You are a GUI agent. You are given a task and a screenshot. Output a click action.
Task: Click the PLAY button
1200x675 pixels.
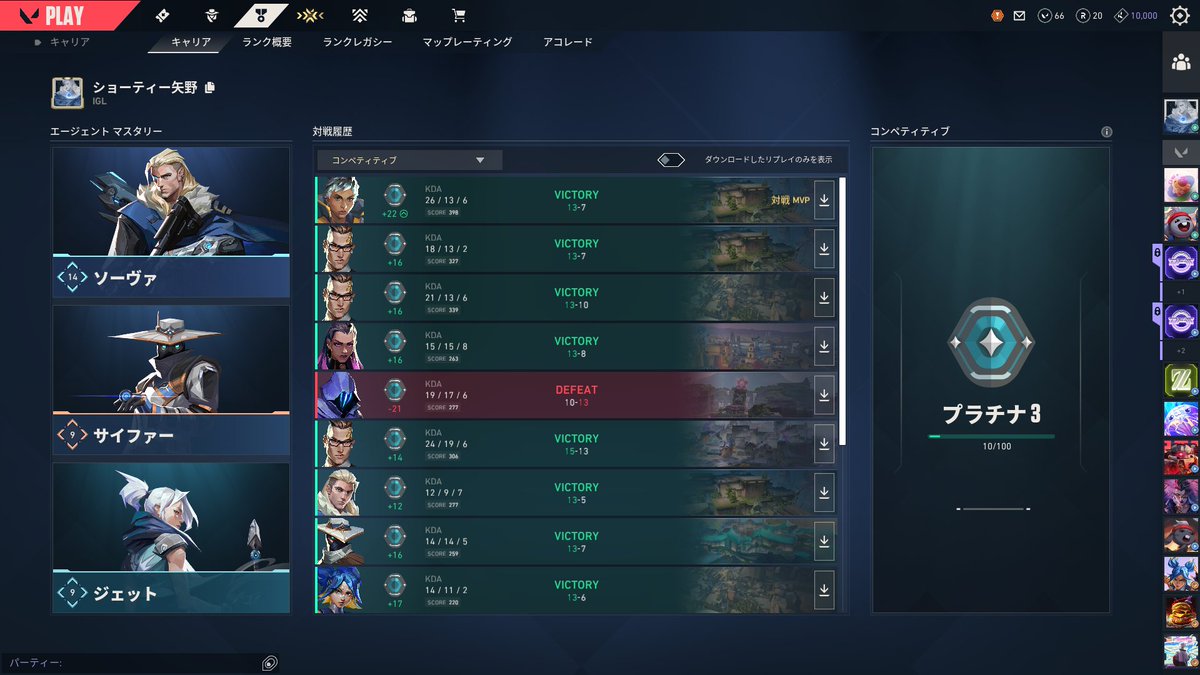click(65, 15)
